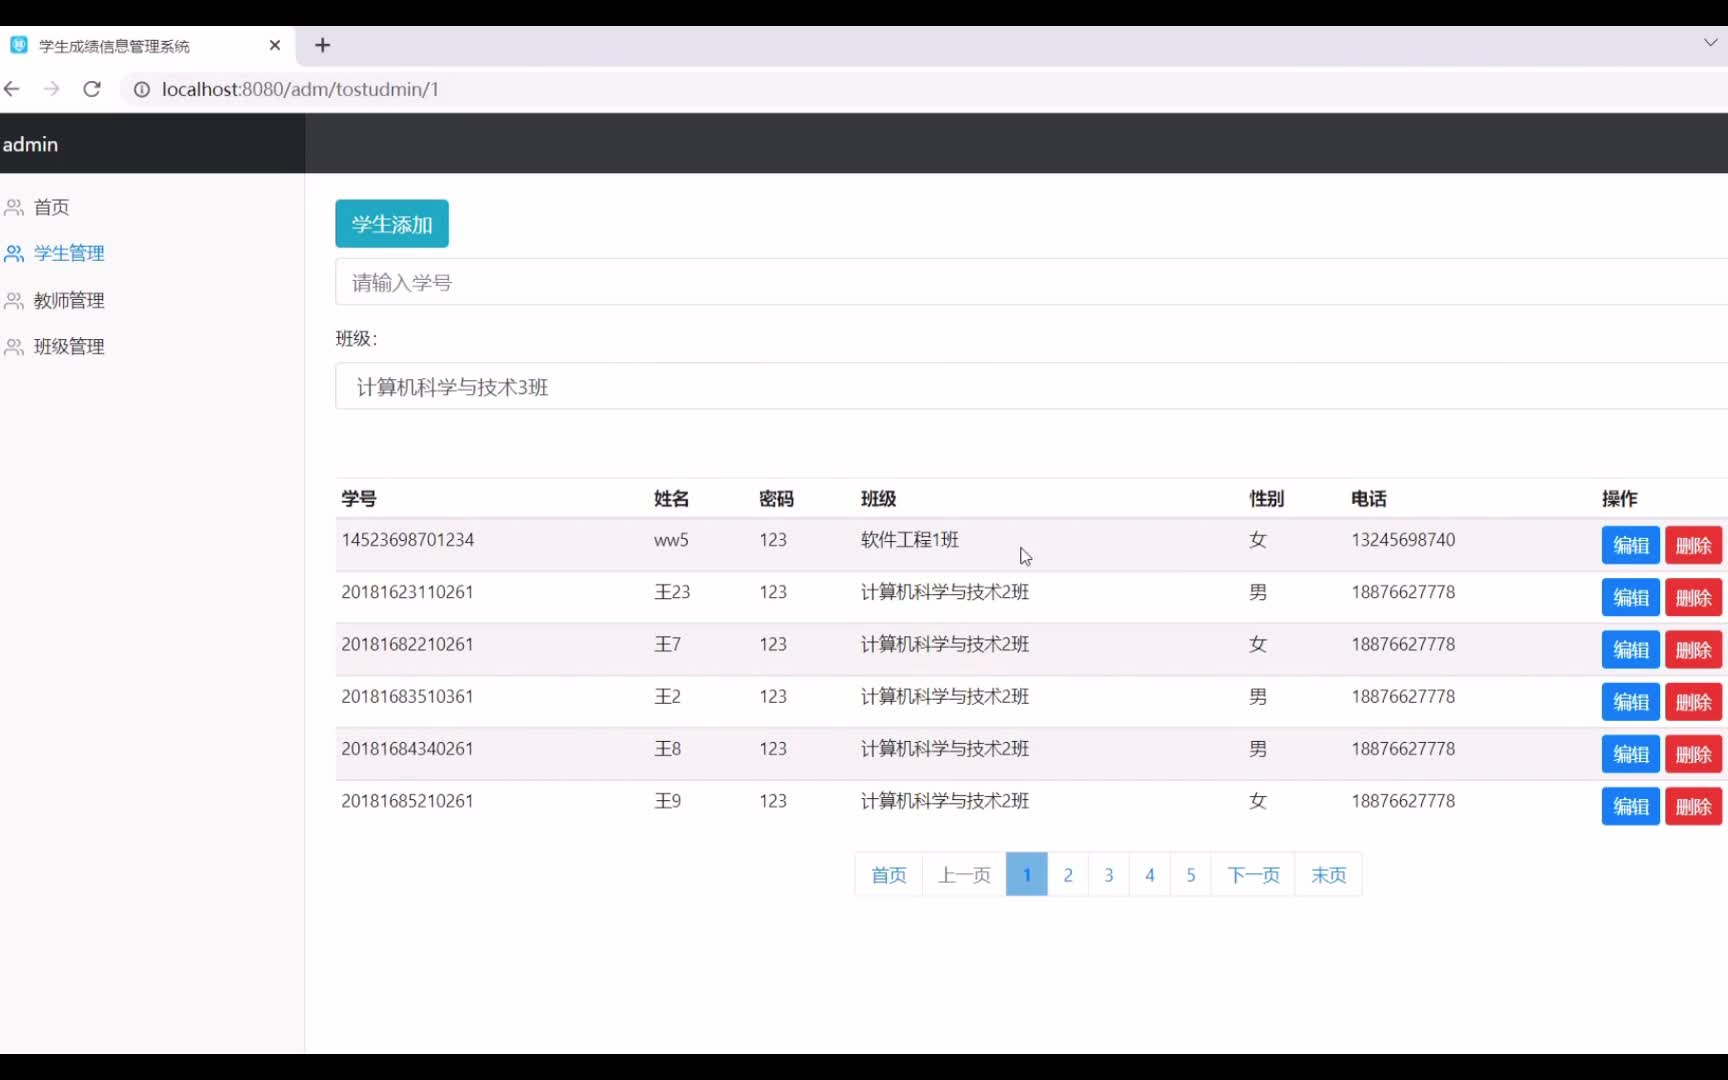Jump to 末页 last page
The width and height of the screenshot is (1728, 1080).
tap(1328, 874)
